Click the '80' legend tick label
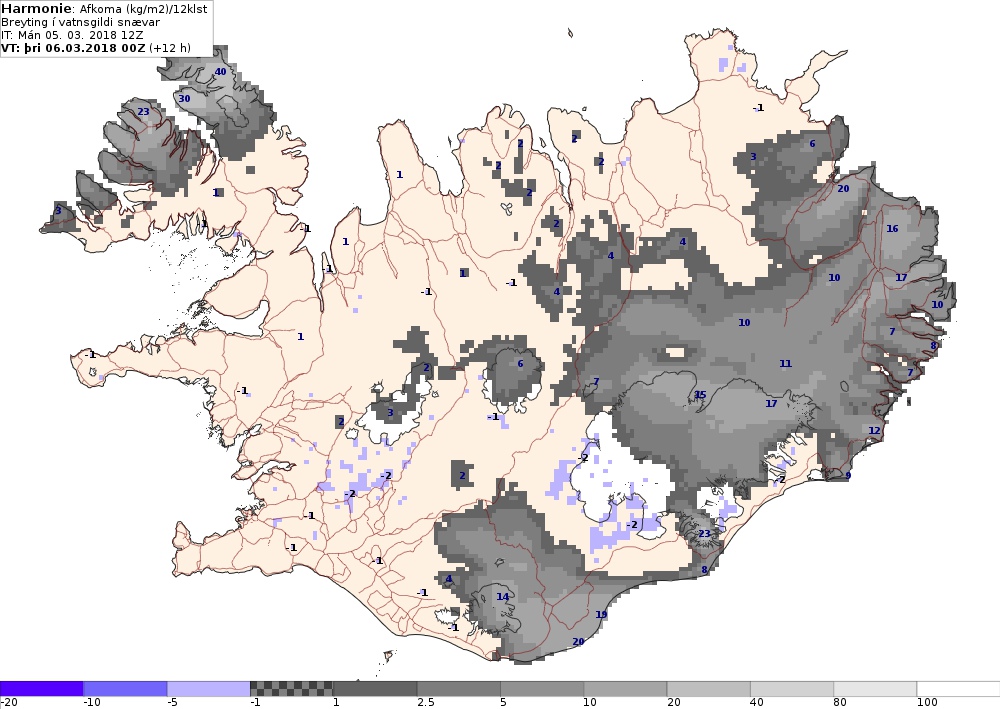 click(x=840, y=703)
